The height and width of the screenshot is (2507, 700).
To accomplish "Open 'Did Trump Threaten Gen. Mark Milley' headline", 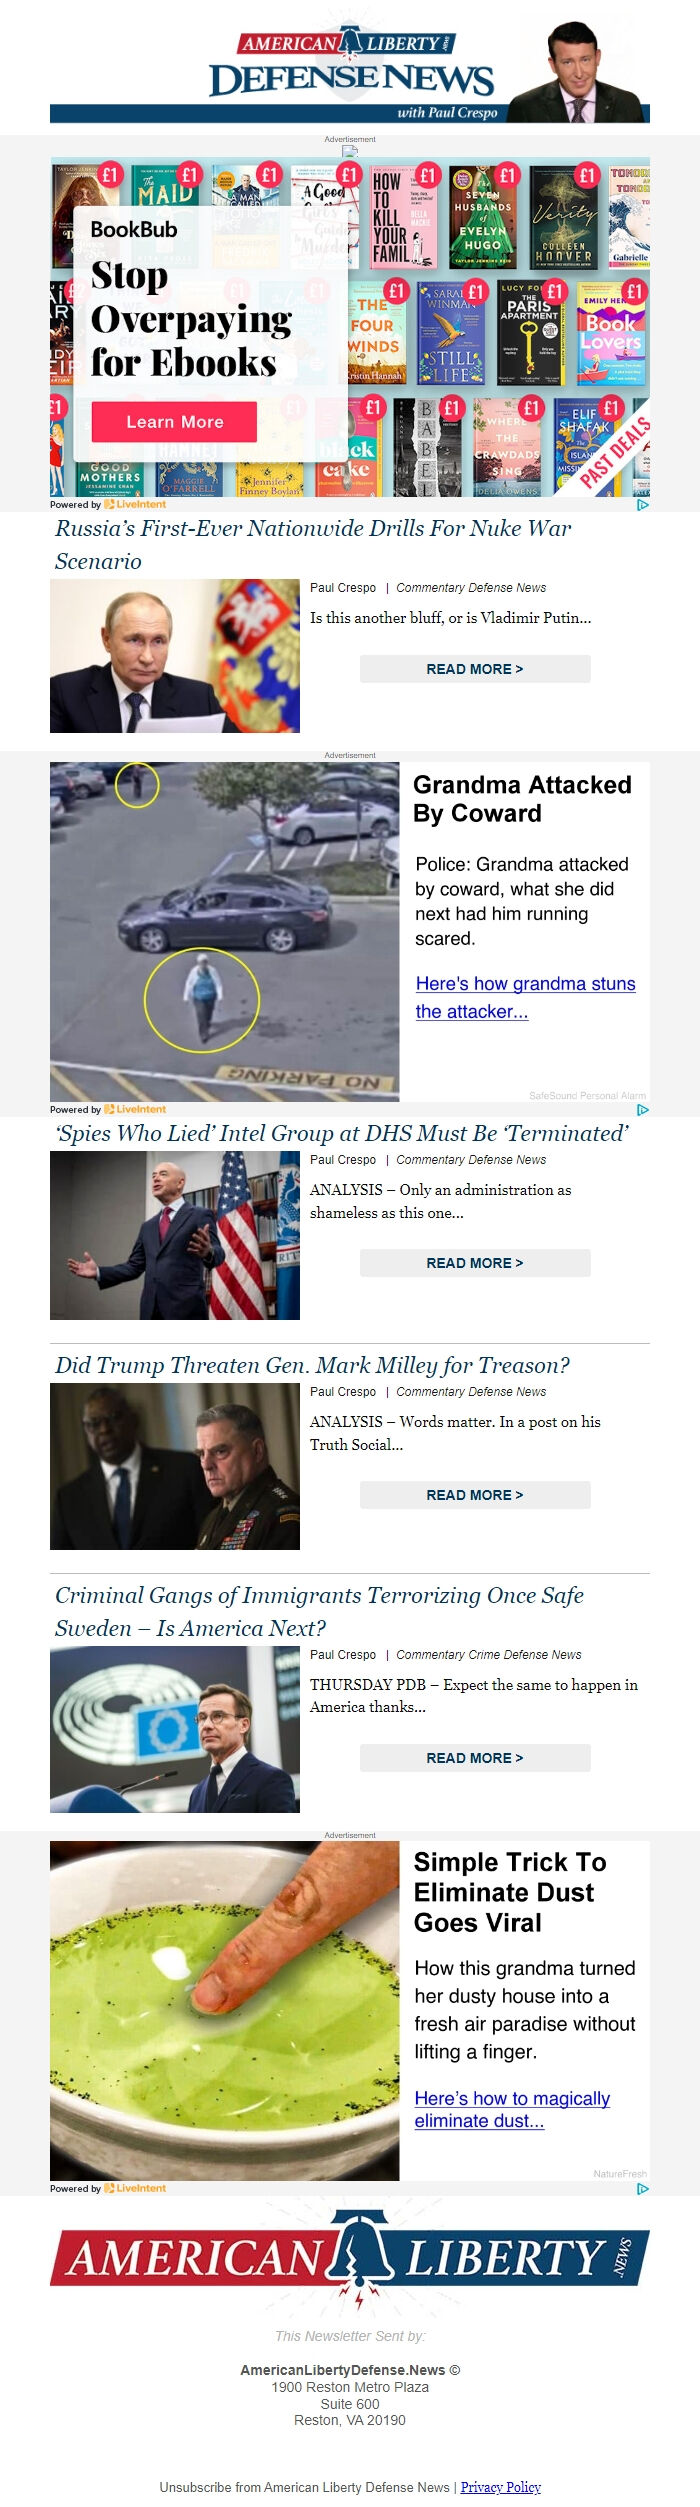I will (312, 1365).
